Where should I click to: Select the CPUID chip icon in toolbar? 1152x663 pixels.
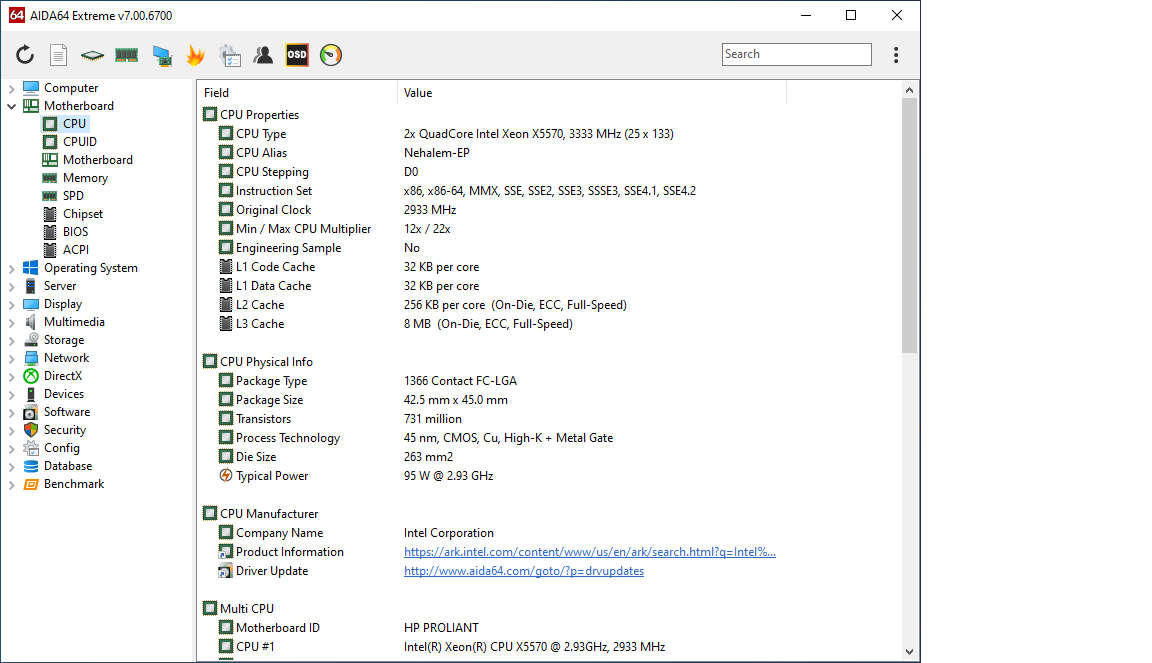pos(92,54)
